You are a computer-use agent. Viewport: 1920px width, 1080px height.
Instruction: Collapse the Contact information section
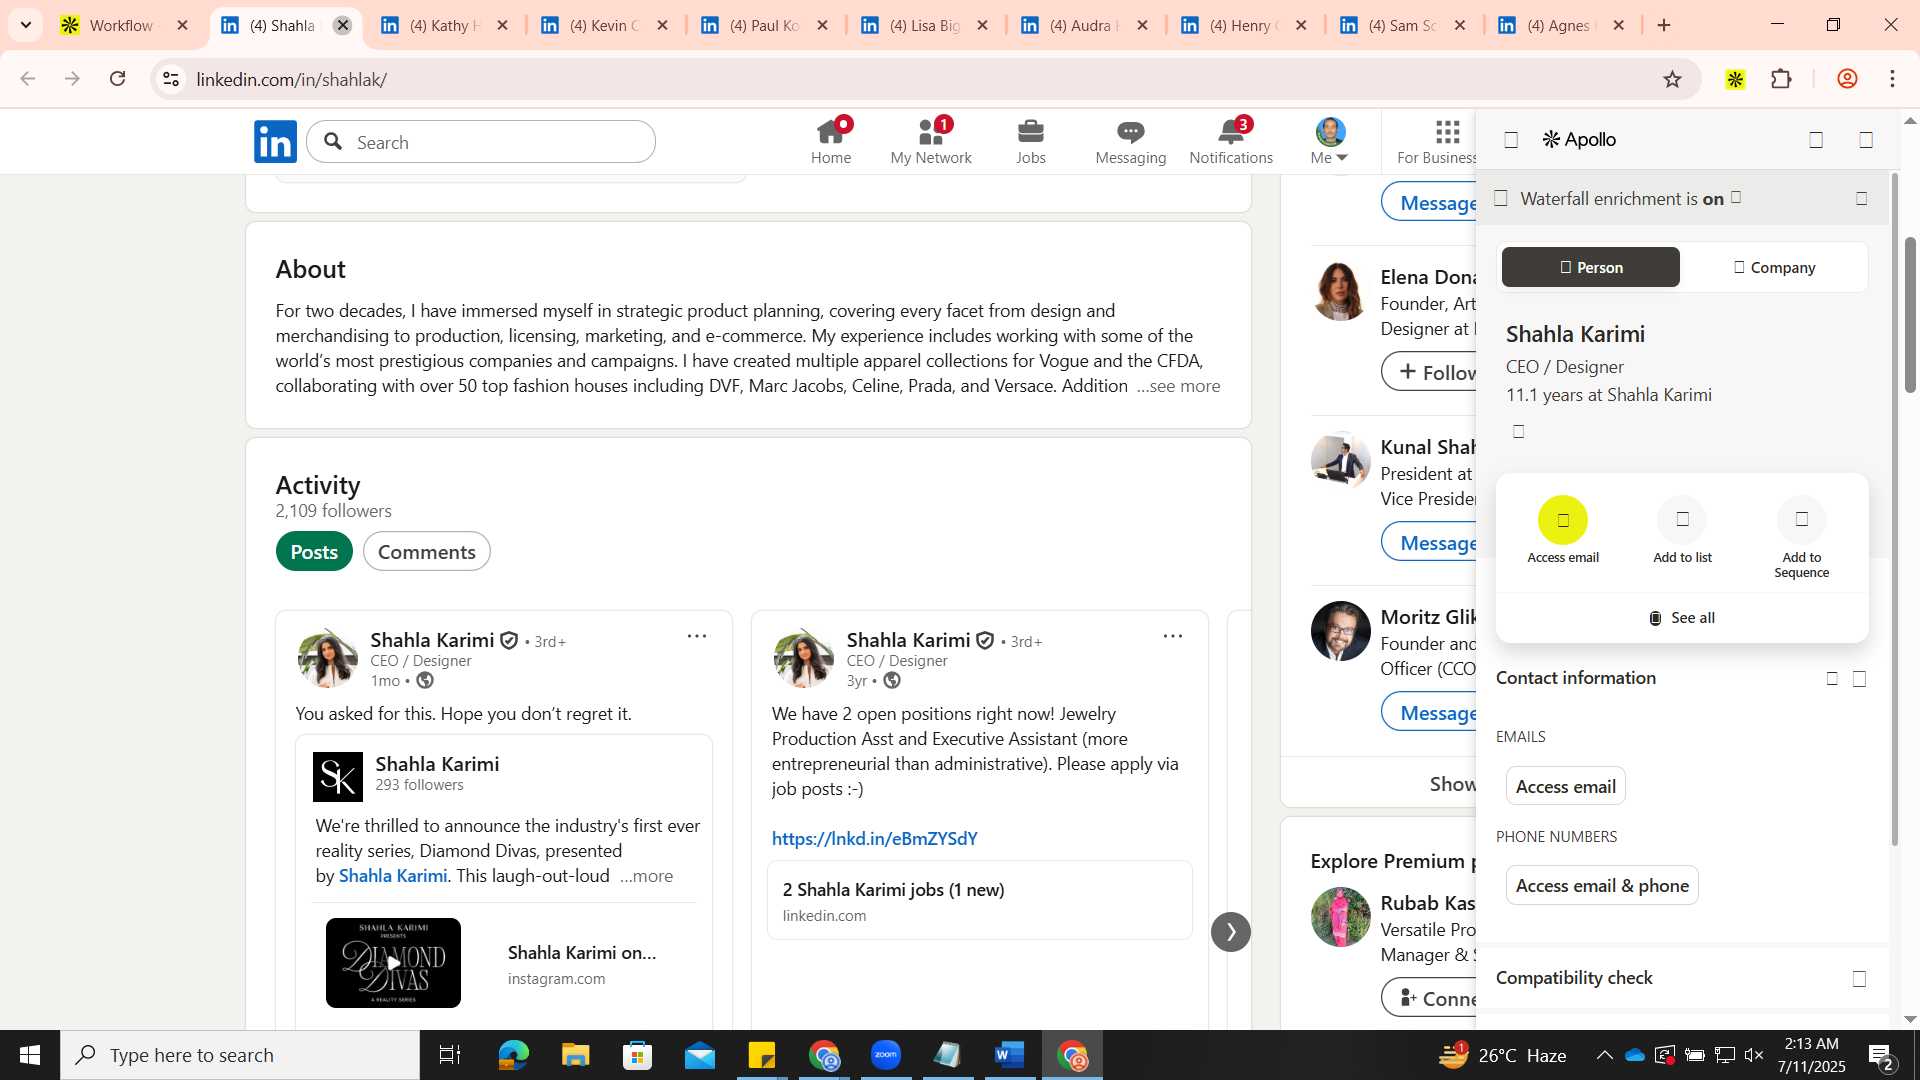(x=1859, y=679)
